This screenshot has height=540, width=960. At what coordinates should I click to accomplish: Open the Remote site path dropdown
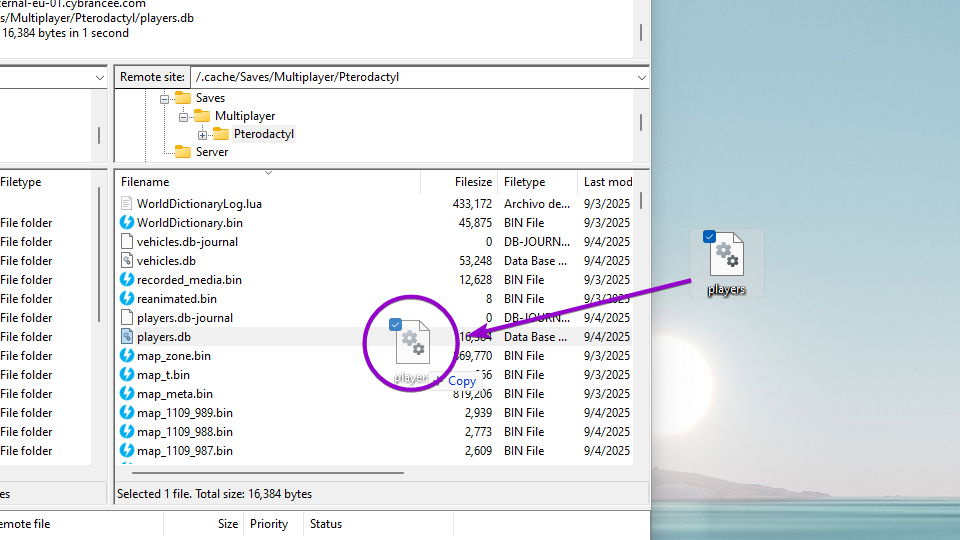click(x=641, y=77)
